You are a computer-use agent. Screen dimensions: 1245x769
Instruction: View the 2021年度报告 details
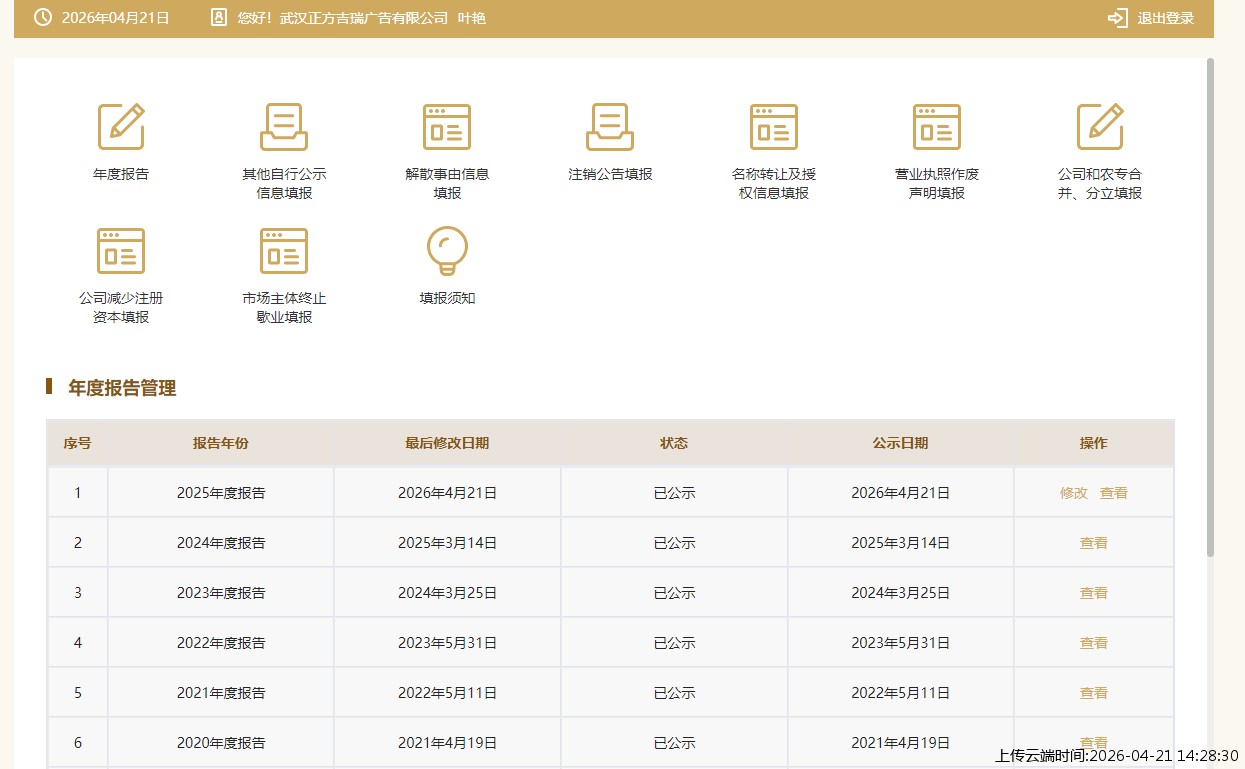click(x=1094, y=693)
